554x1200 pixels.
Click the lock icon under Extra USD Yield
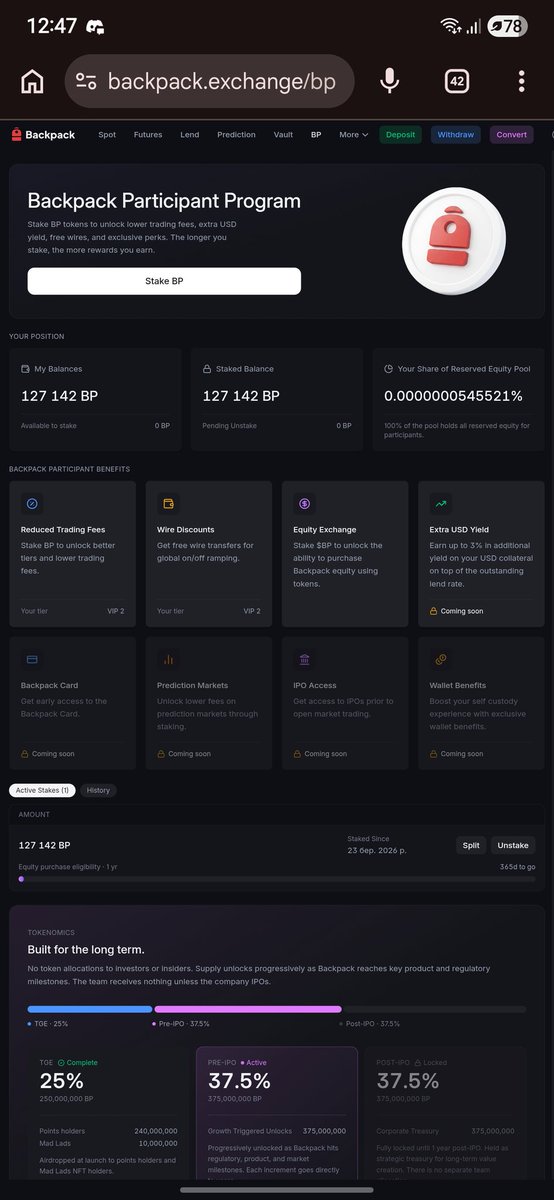(433, 610)
